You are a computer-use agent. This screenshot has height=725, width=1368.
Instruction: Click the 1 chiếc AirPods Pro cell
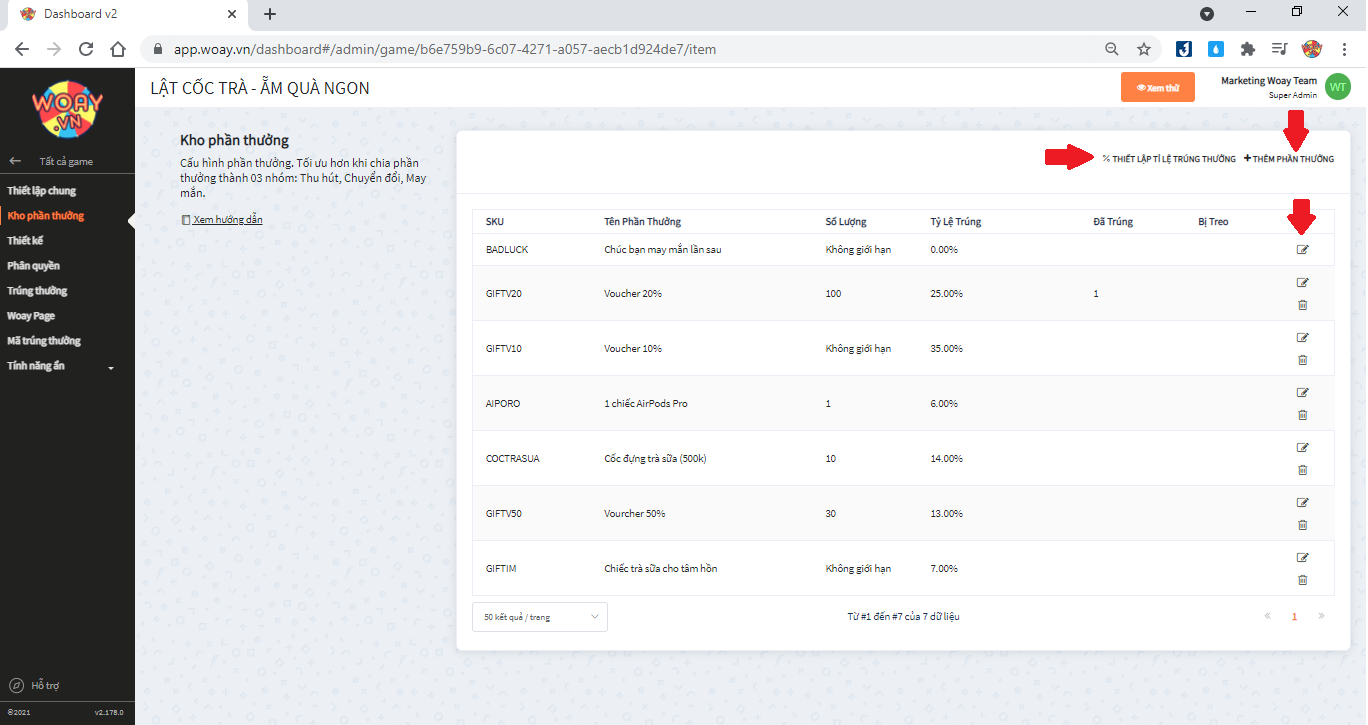click(x=646, y=404)
